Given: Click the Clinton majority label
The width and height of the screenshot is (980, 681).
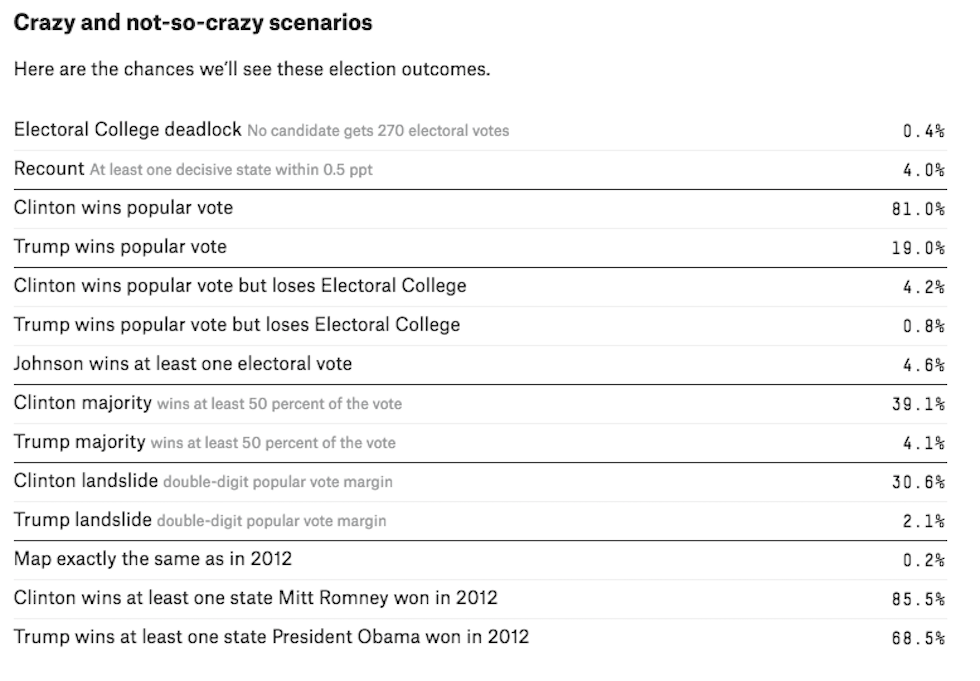Looking at the screenshot, I should tap(83, 403).
